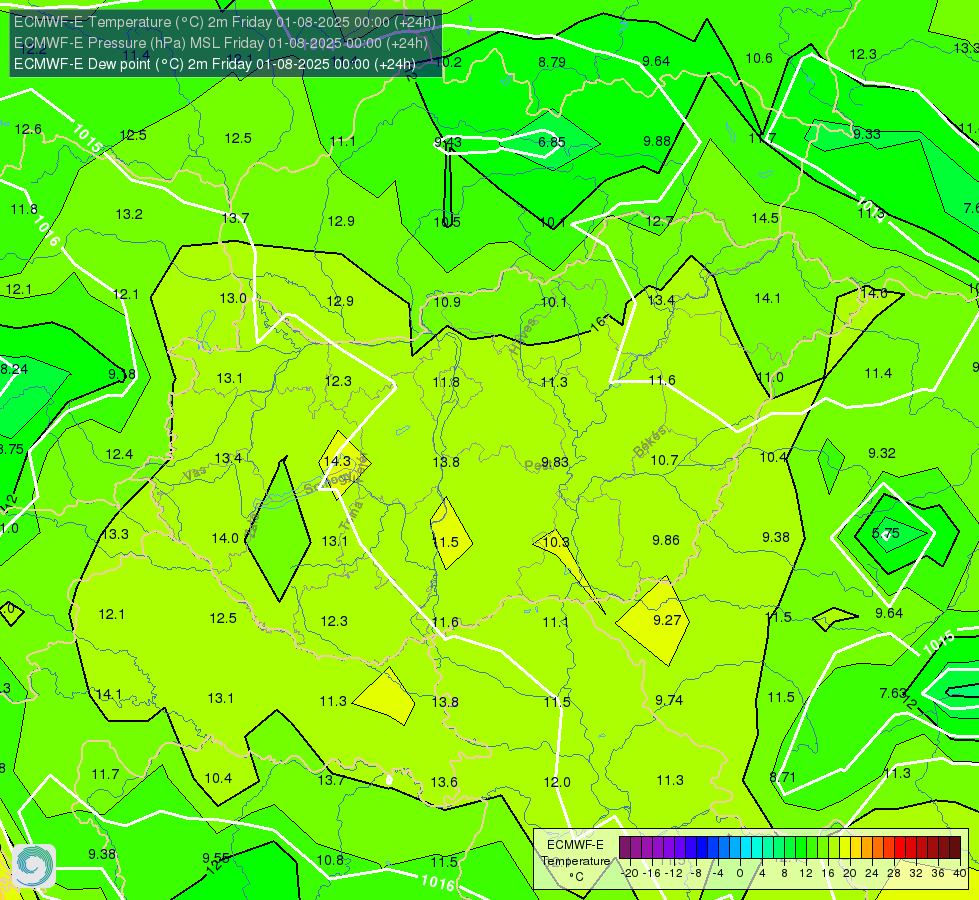
Task: Click the 10.2 value beside the layer panel
Action: [x=448, y=62]
